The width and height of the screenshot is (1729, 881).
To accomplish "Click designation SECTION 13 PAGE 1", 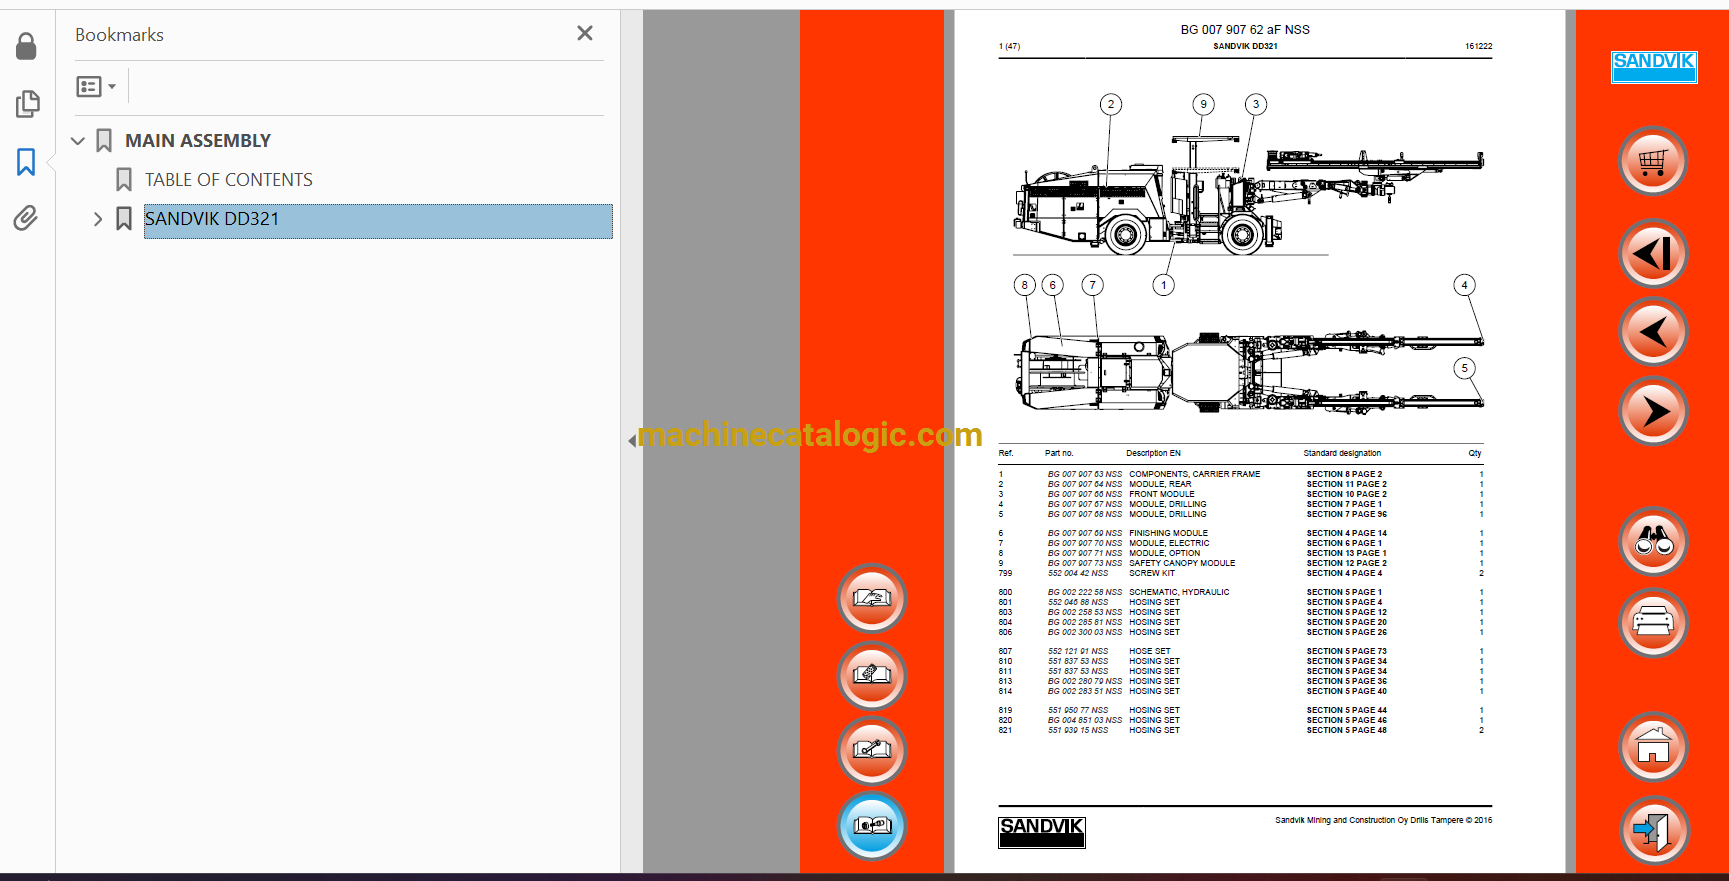I will click(x=1347, y=553).
